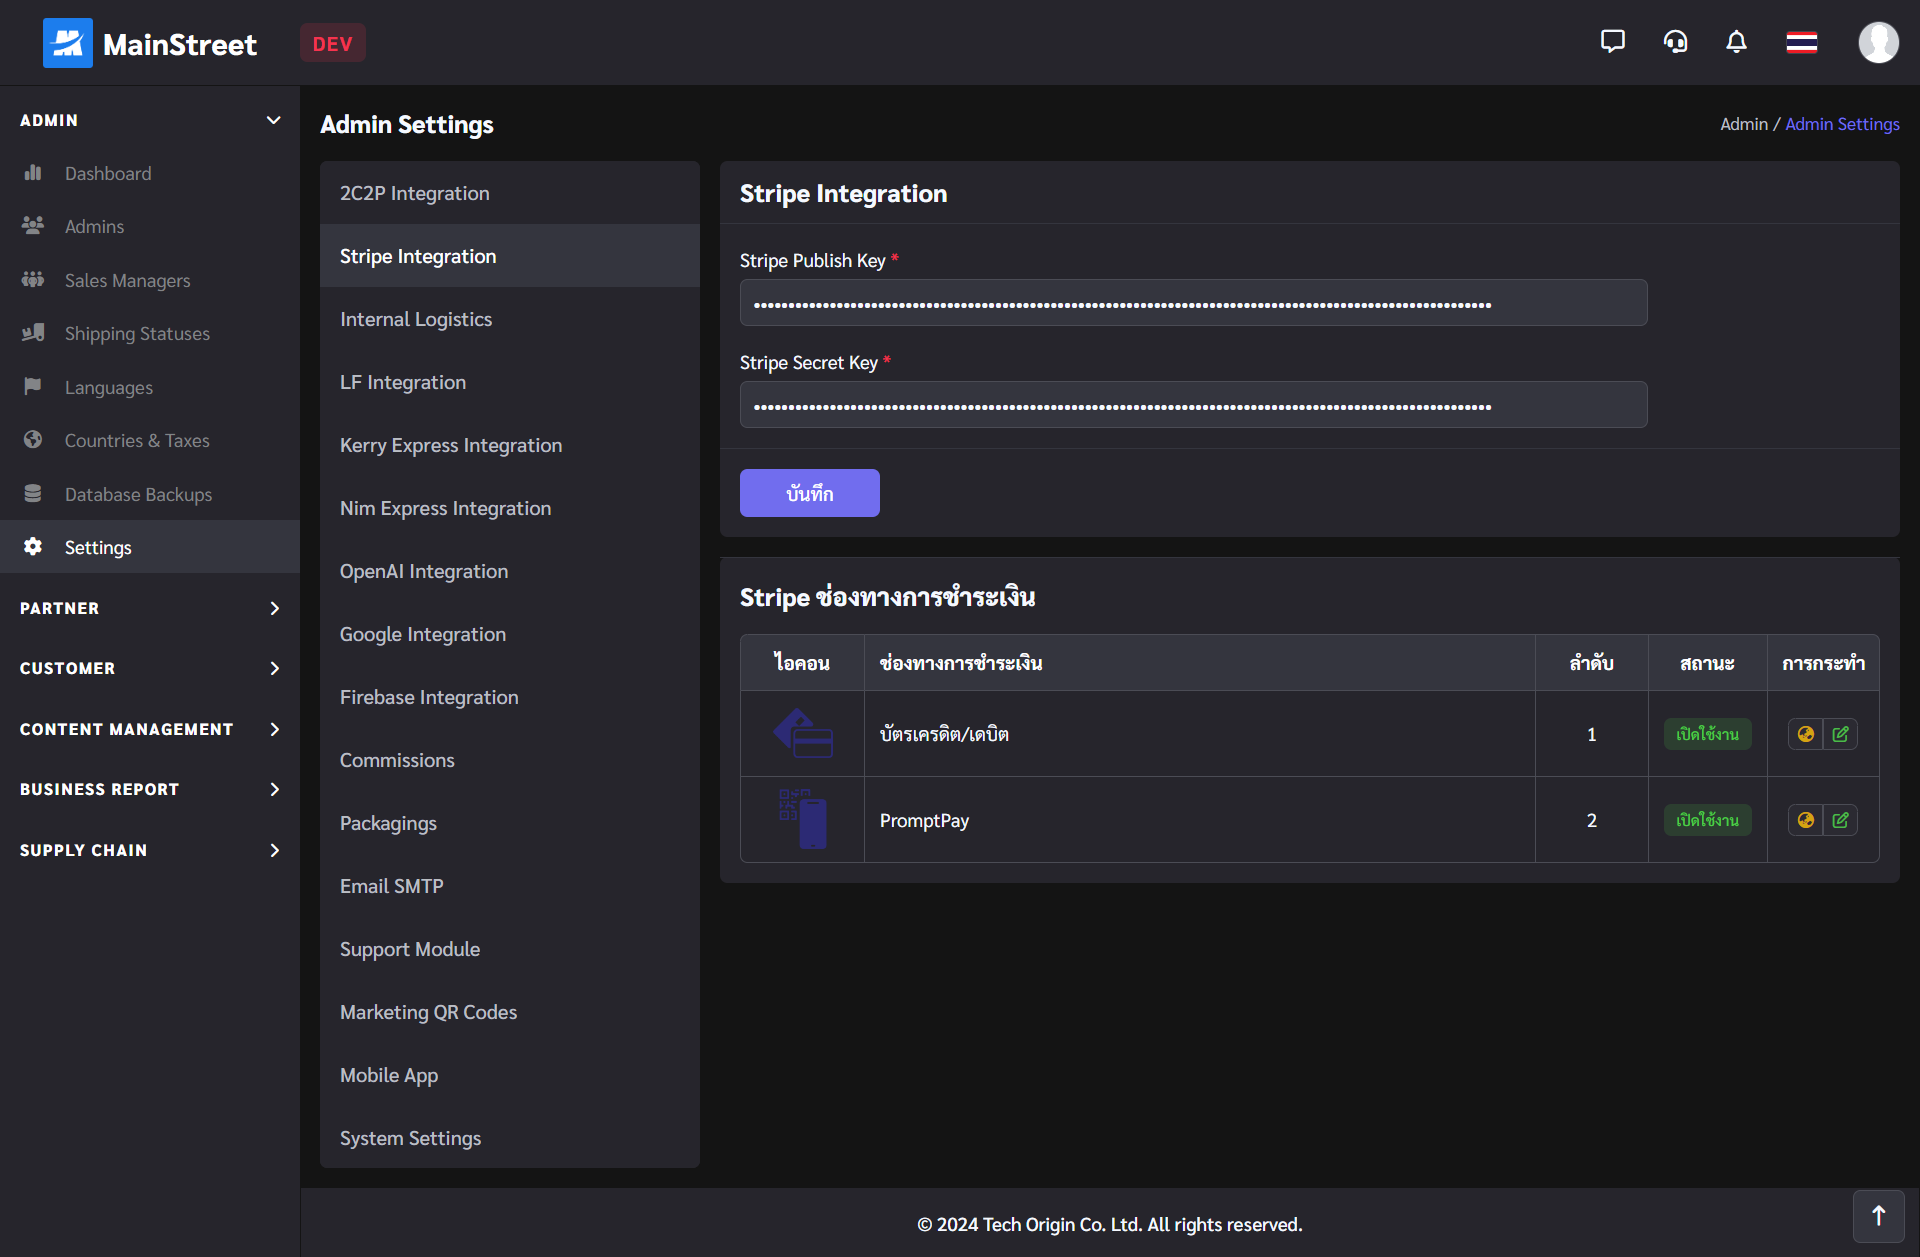The height and width of the screenshot is (1257, 1920).
Task: Click the Languages flag icon
Action: click(33, 387)
